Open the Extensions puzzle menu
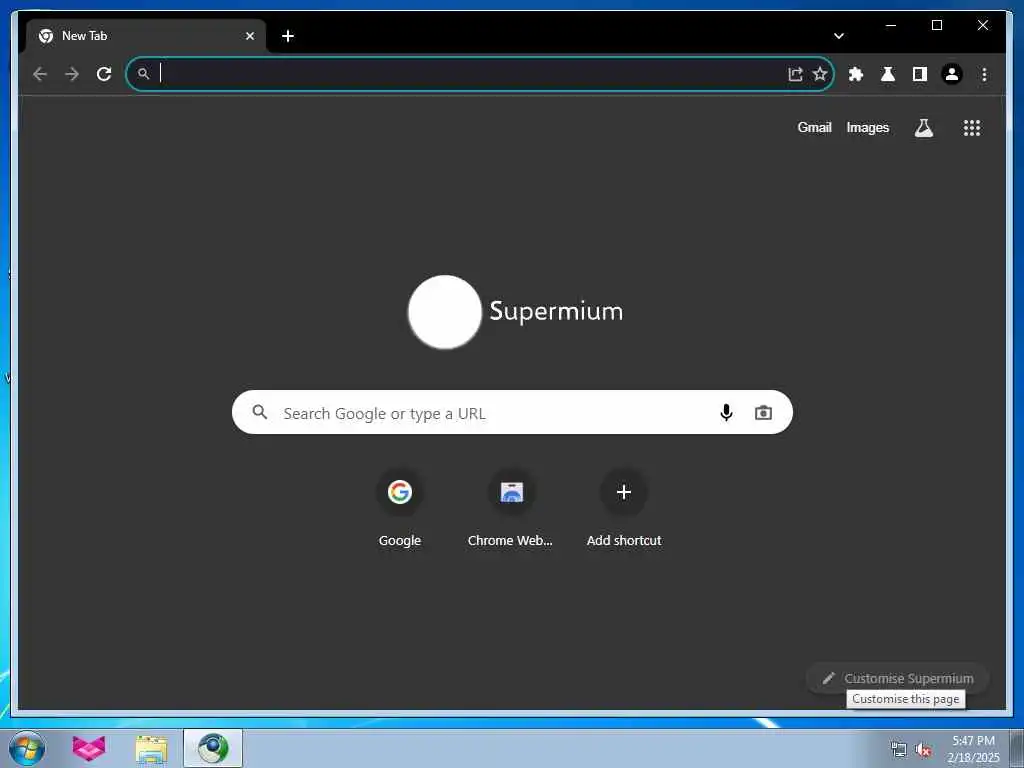The height and width of the screenshot is (768, 1024). tap(856, 74)
